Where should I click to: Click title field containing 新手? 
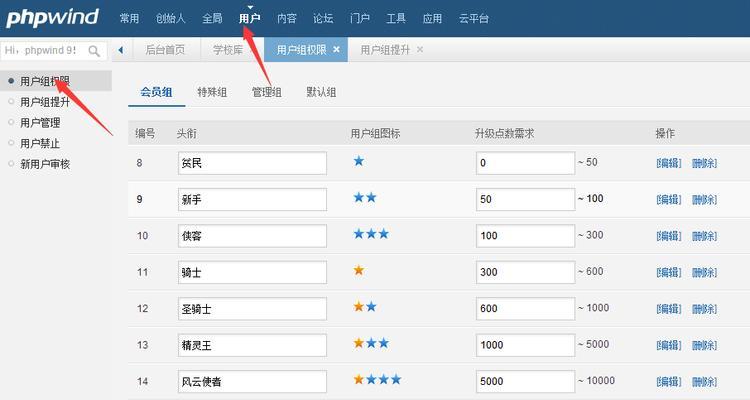253,200
